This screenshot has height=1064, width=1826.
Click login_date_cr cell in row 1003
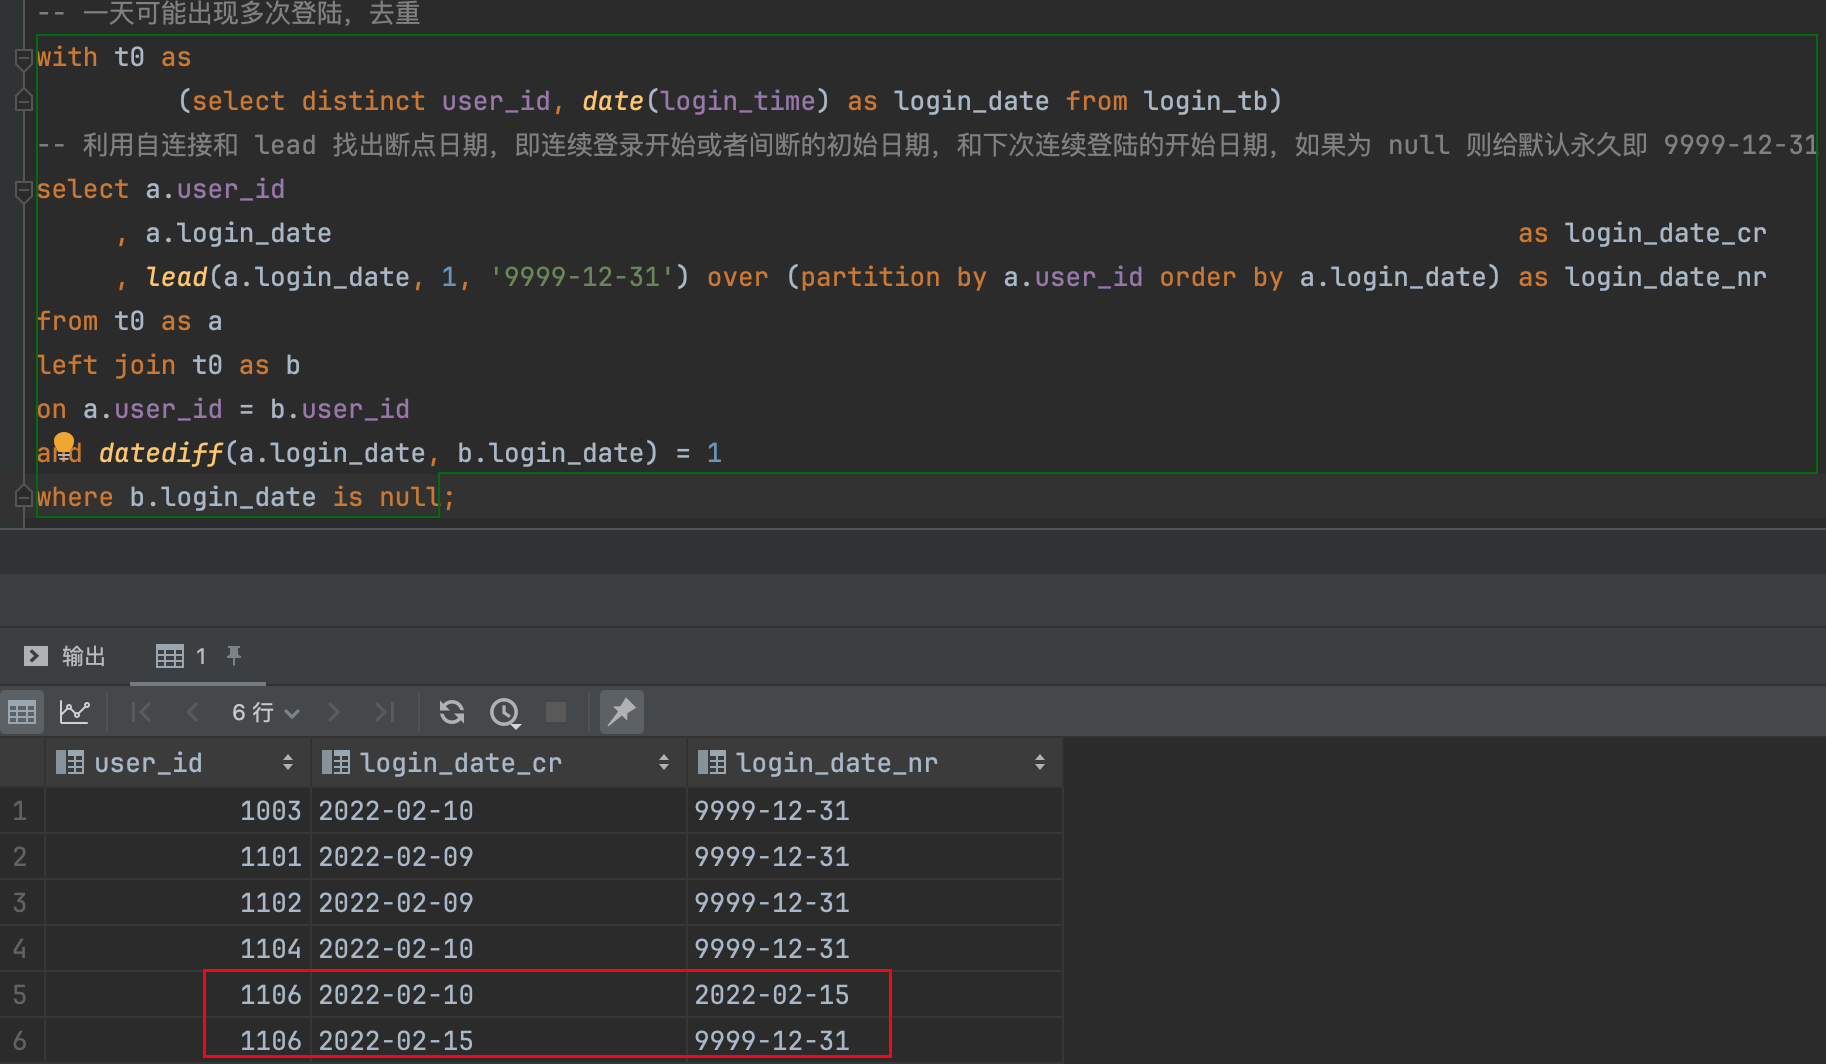(499, 810)
